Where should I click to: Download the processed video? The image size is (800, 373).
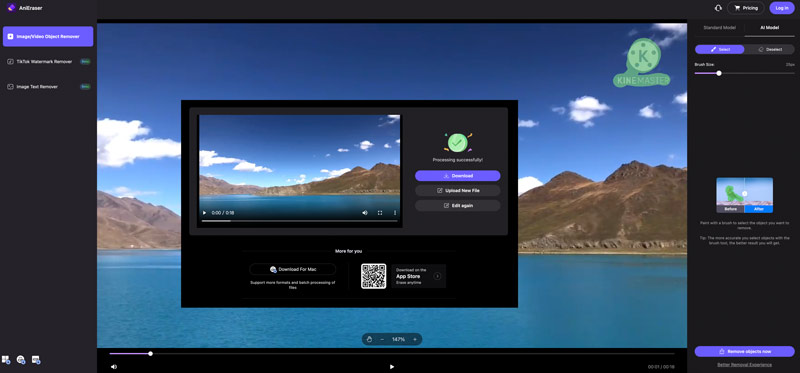click(x=458, y=176)
